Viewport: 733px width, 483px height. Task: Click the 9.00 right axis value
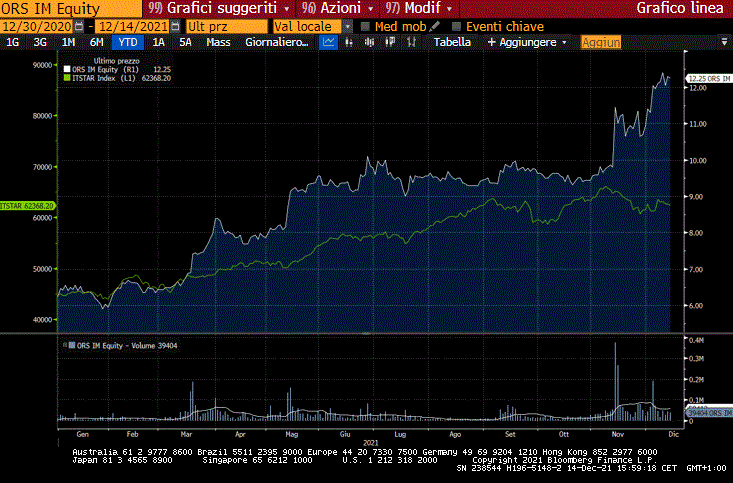(x=697, y=197)
